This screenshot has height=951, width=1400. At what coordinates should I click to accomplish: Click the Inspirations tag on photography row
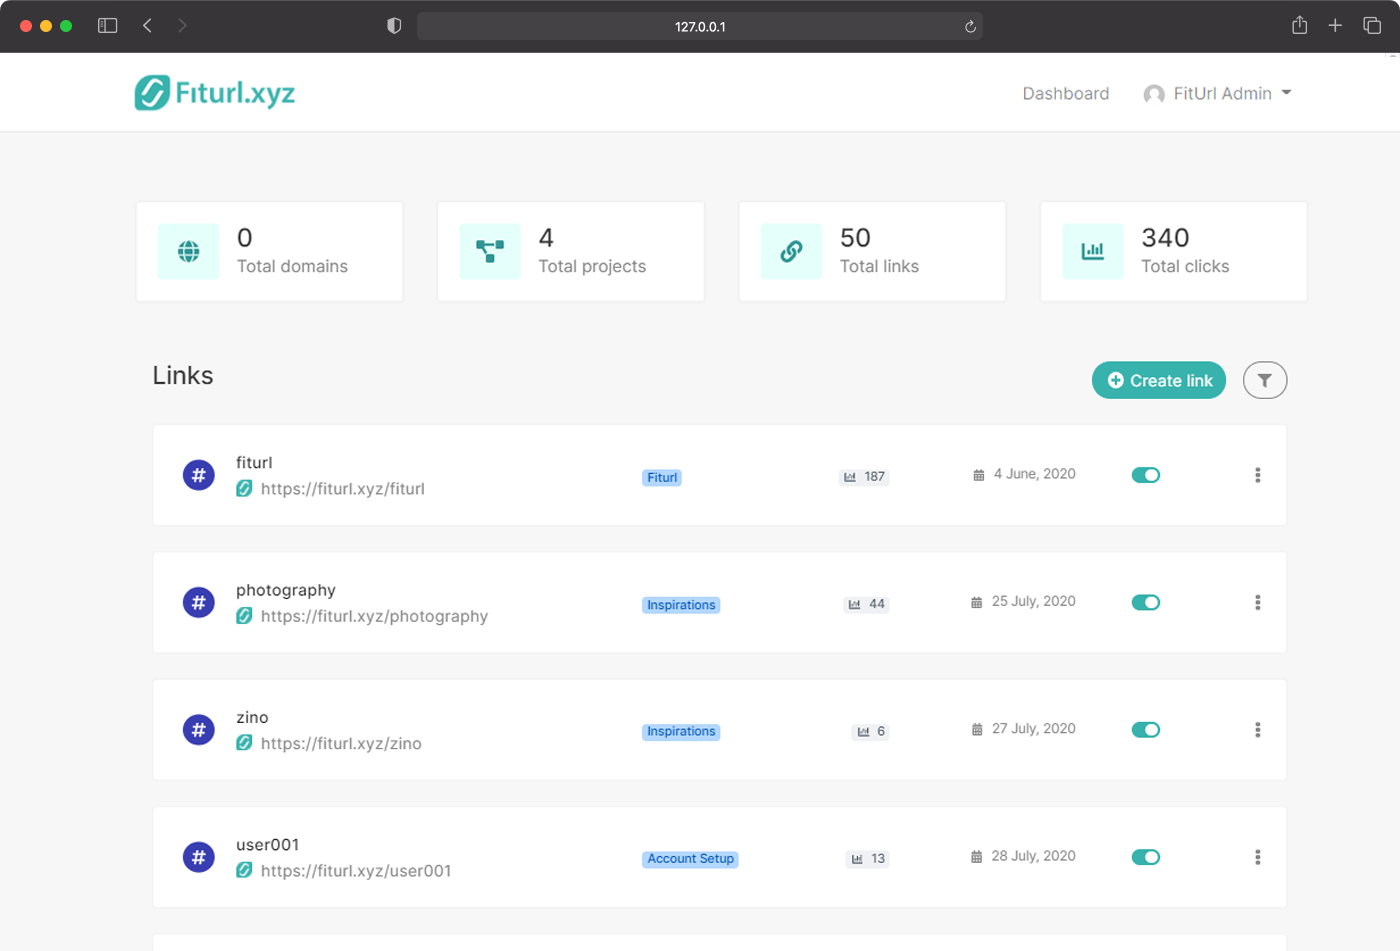coord(681,605)
